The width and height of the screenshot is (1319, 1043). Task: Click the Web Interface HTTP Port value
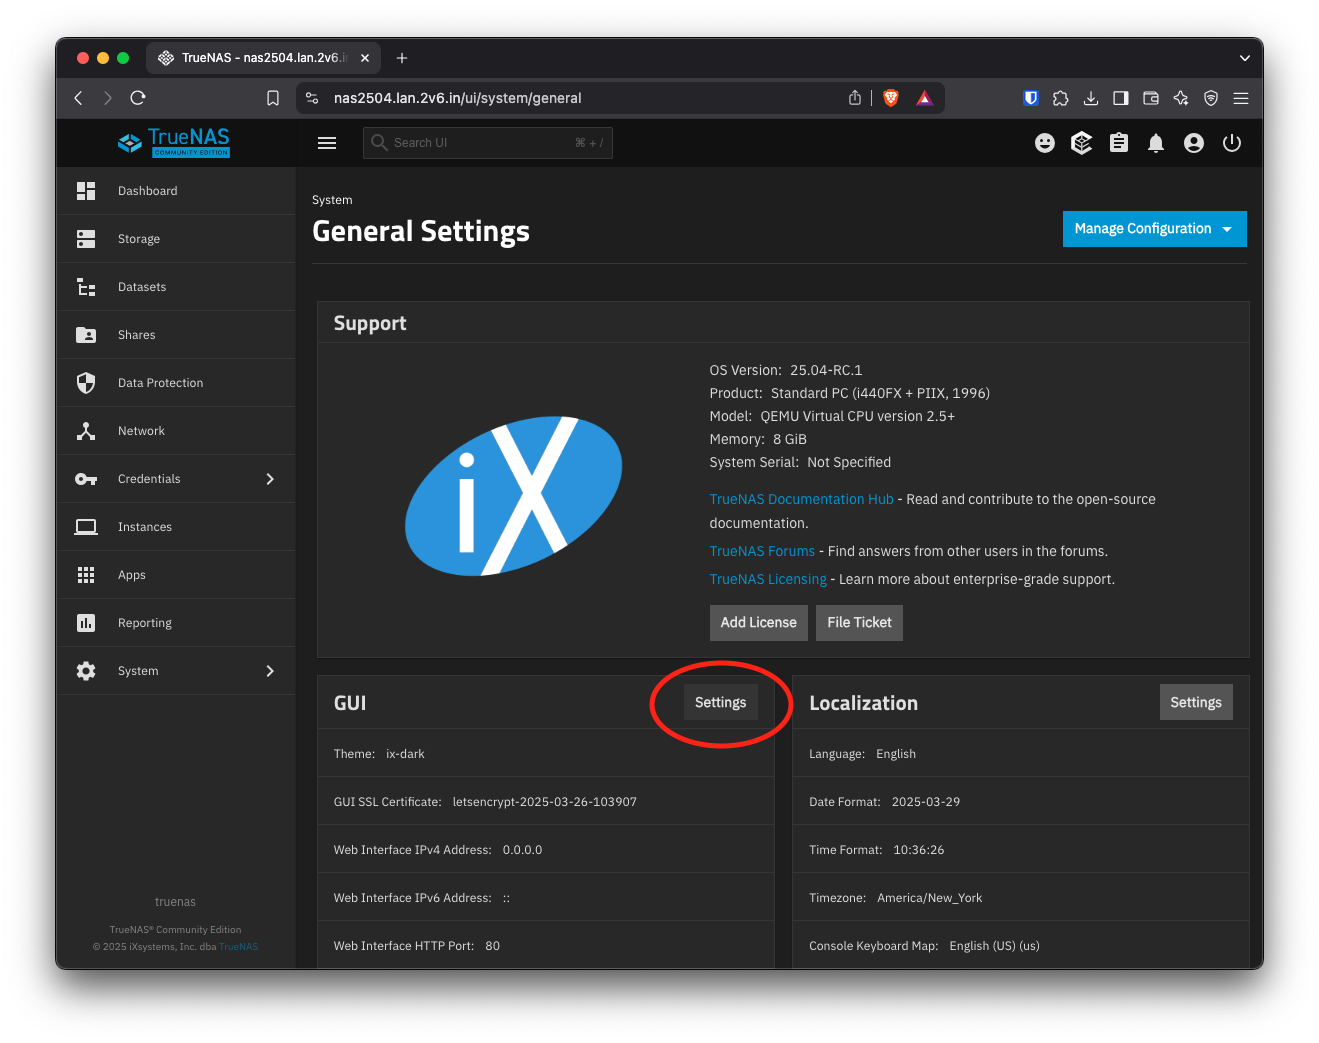click(x=493, y=946)
